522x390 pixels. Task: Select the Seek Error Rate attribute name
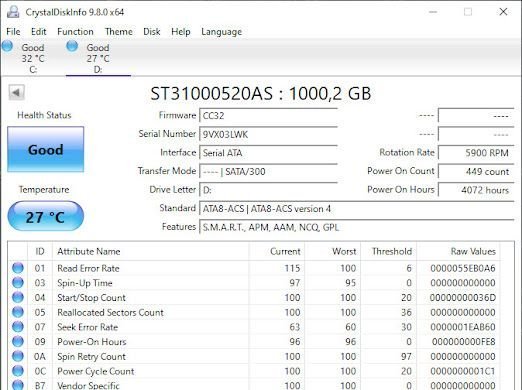[x=88, y=327]
